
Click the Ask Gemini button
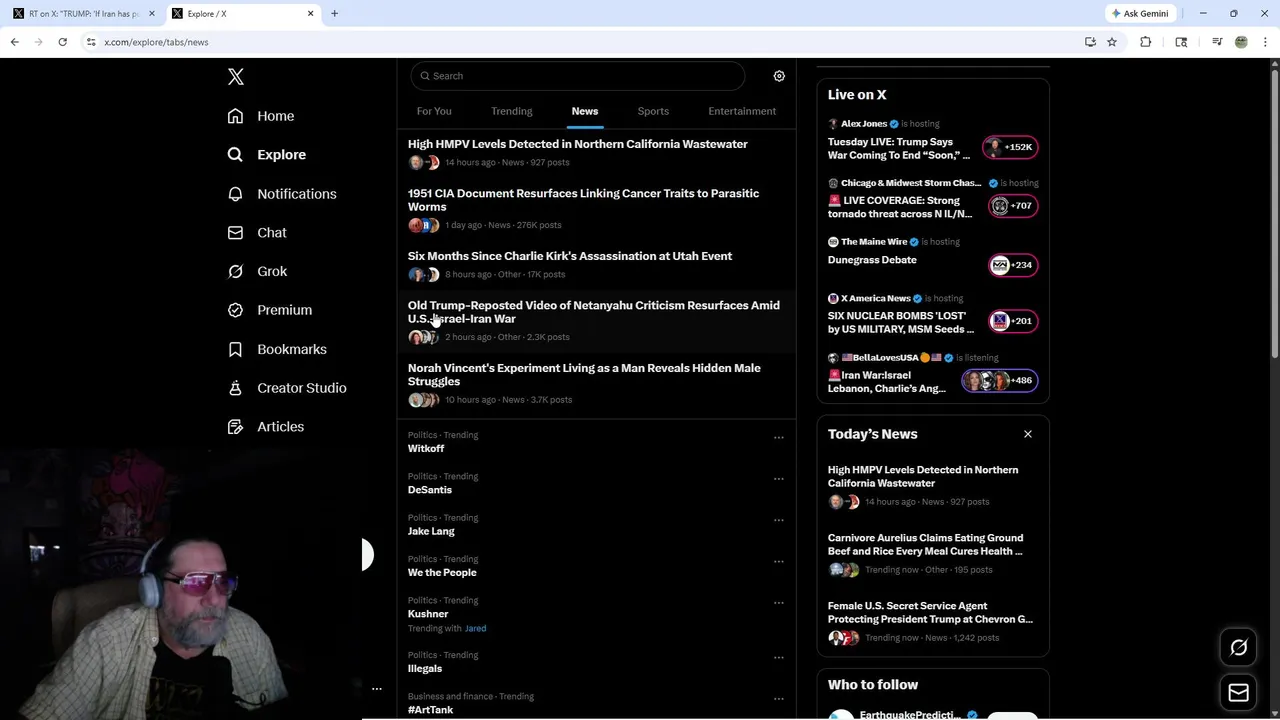[1140, 14]
